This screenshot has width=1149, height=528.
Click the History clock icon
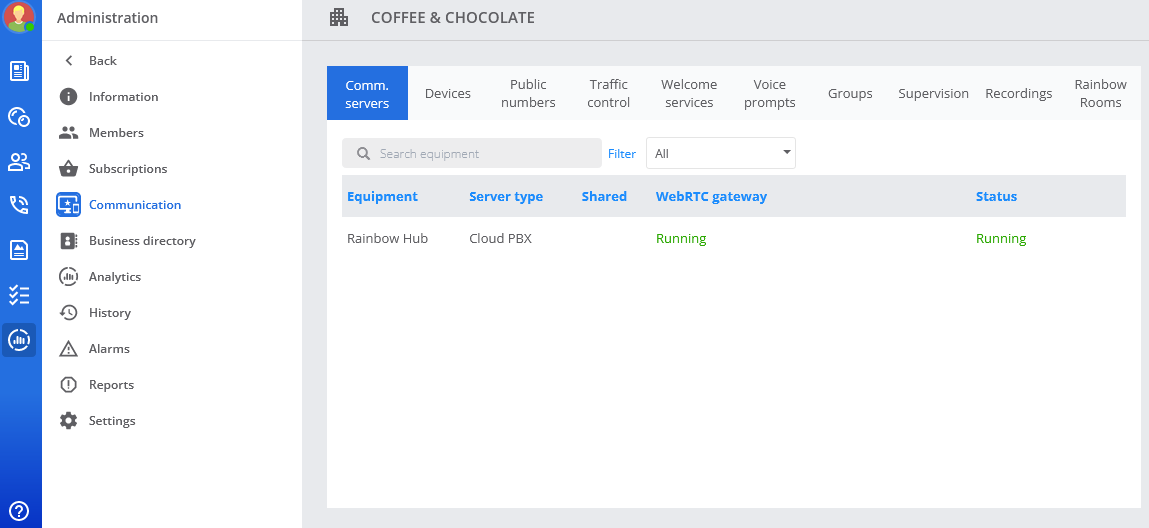[68, 313]
